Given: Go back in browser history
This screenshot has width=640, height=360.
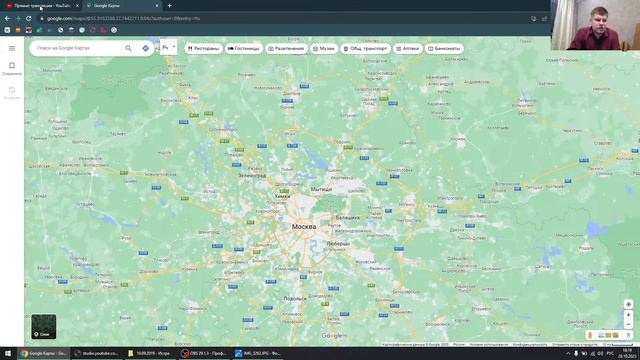Looking at the screenshot, I should click(x=7, y=18).
